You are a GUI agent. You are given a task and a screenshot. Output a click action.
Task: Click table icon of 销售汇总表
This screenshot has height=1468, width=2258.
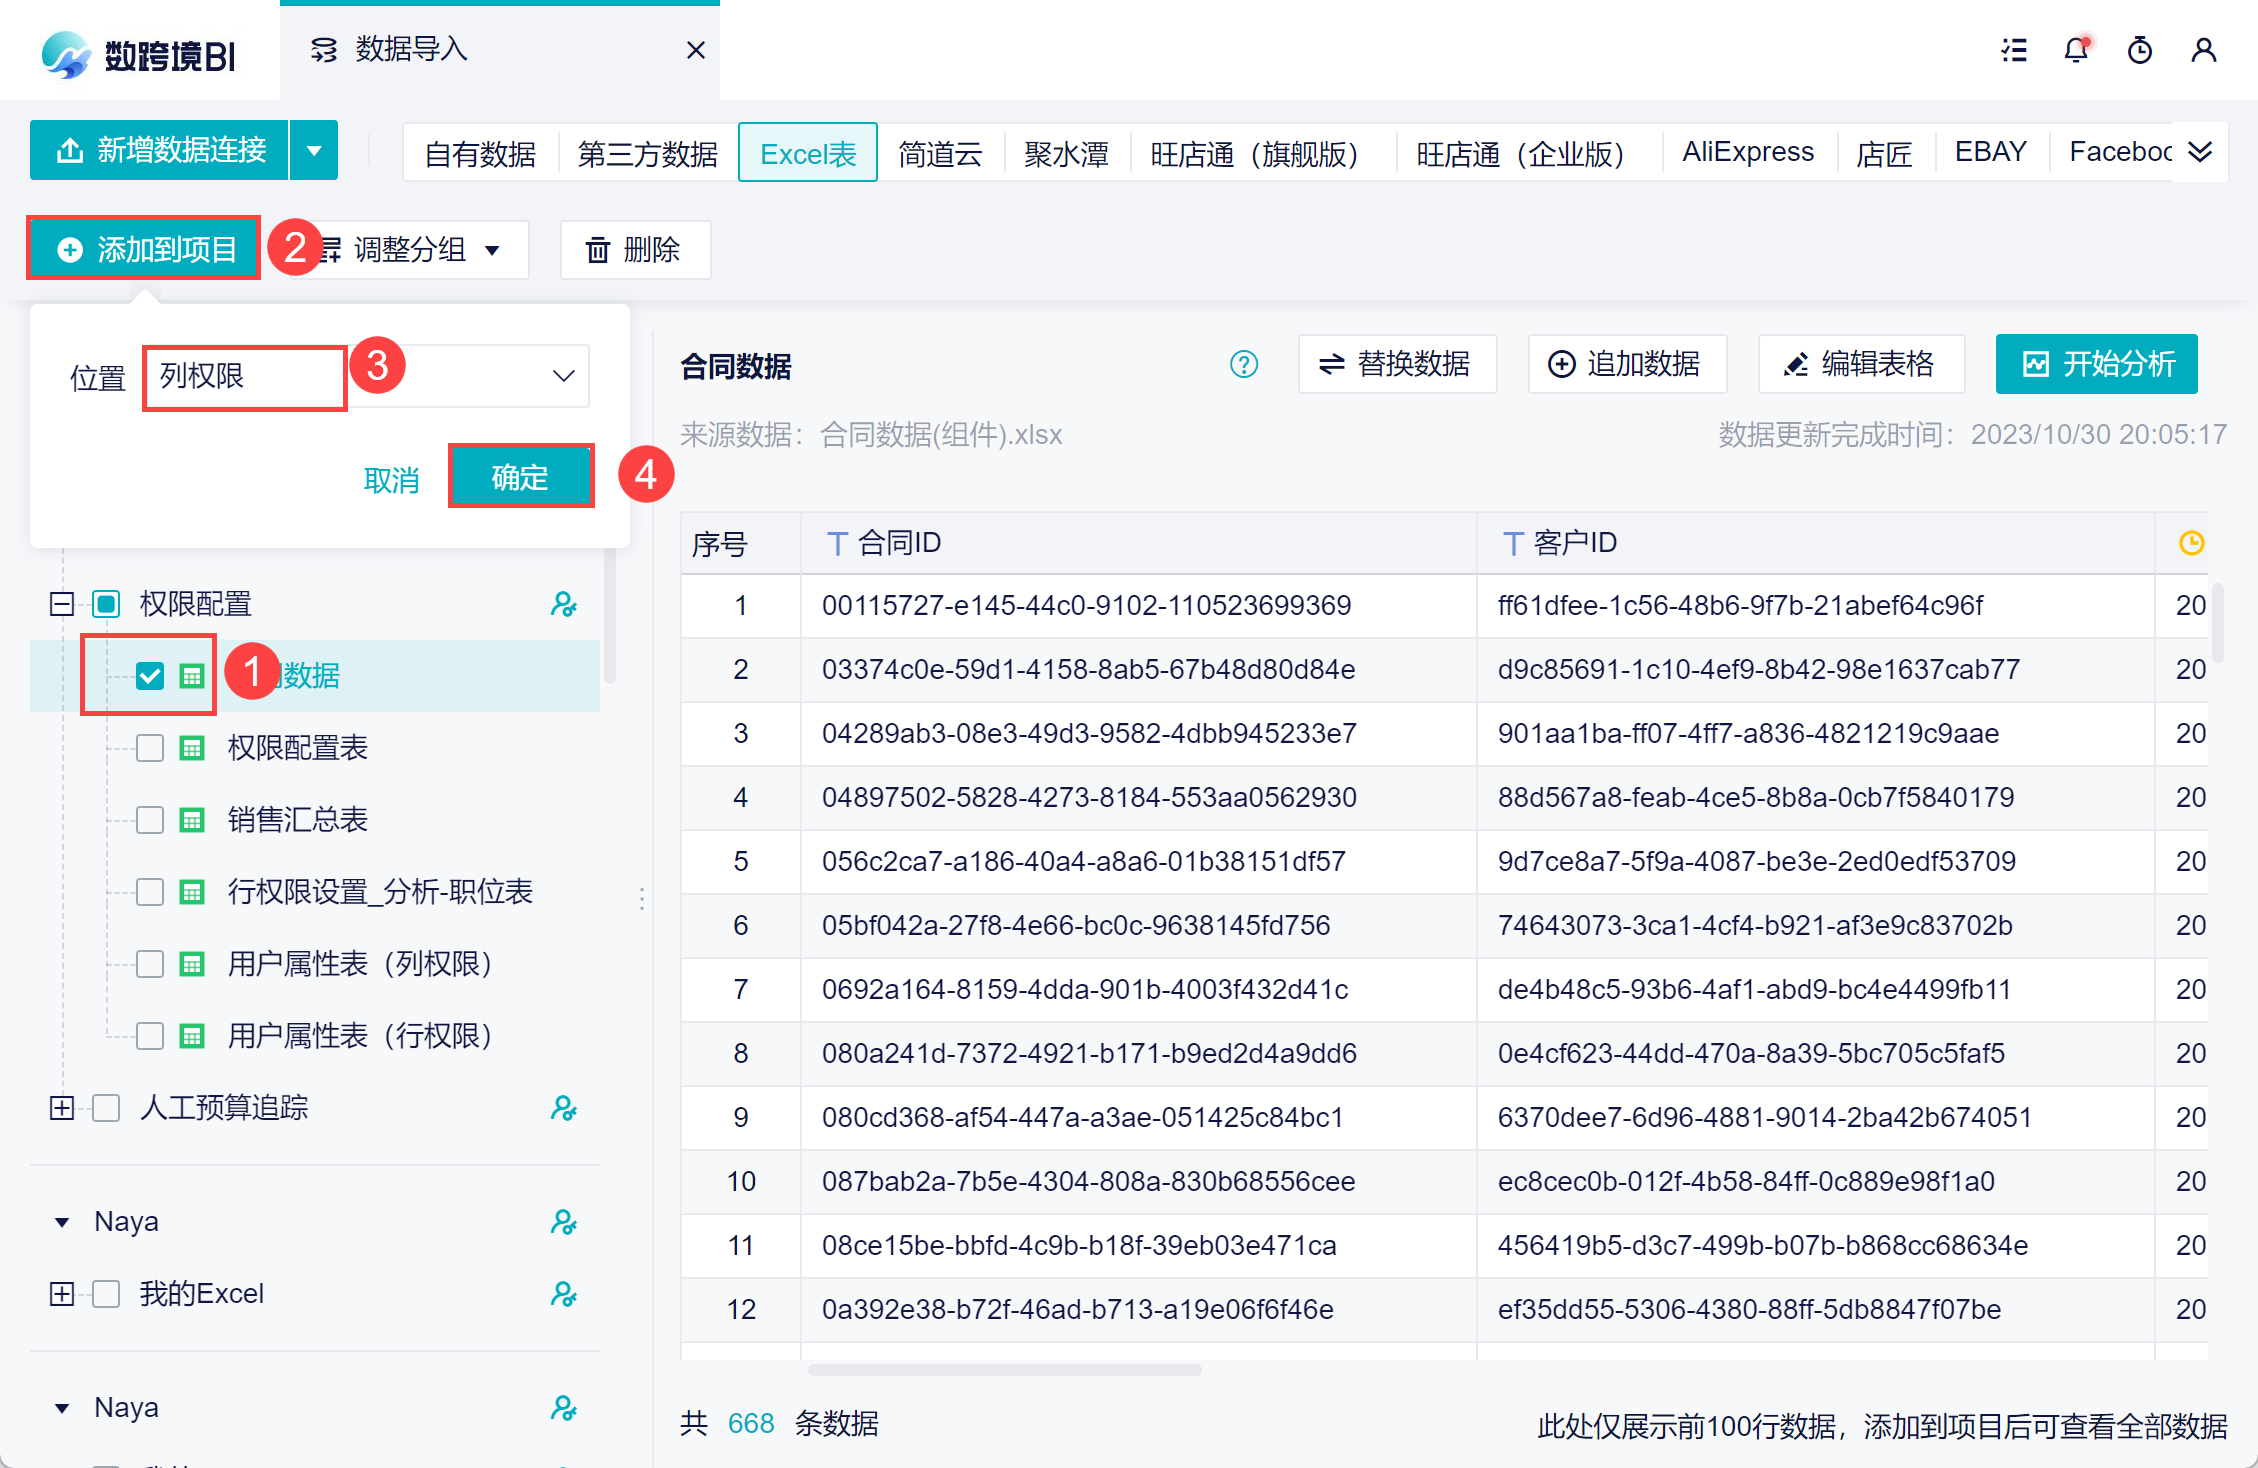tap(192, 820)
